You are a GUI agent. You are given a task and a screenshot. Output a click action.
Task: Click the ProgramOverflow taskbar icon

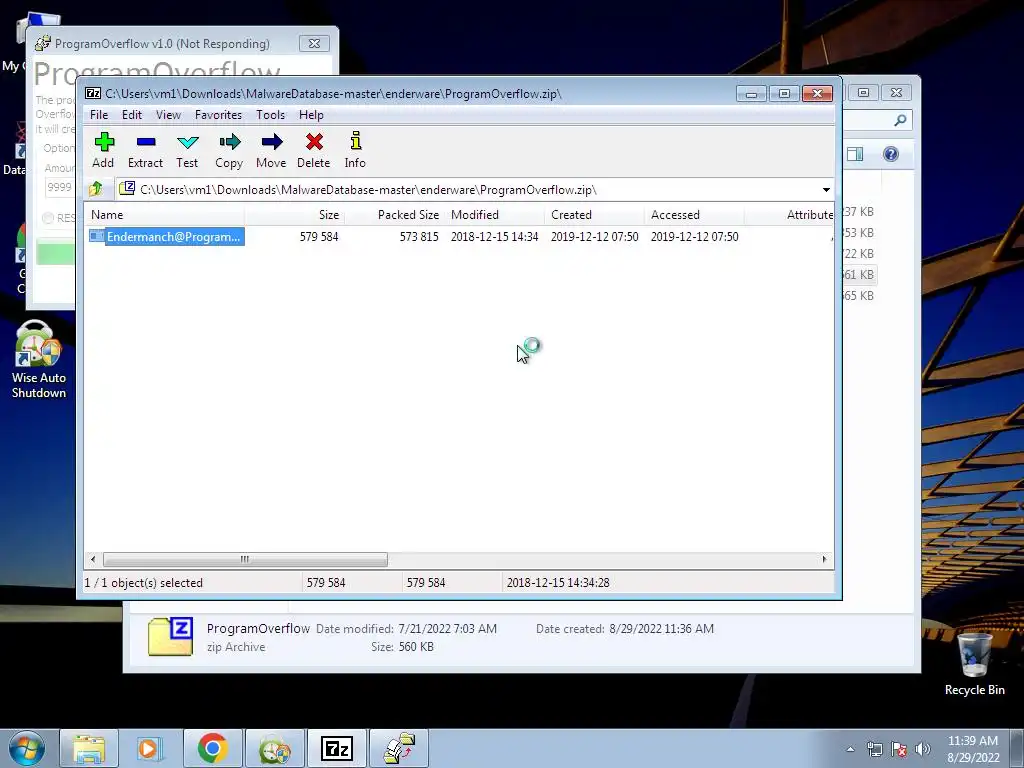(399, 748)
